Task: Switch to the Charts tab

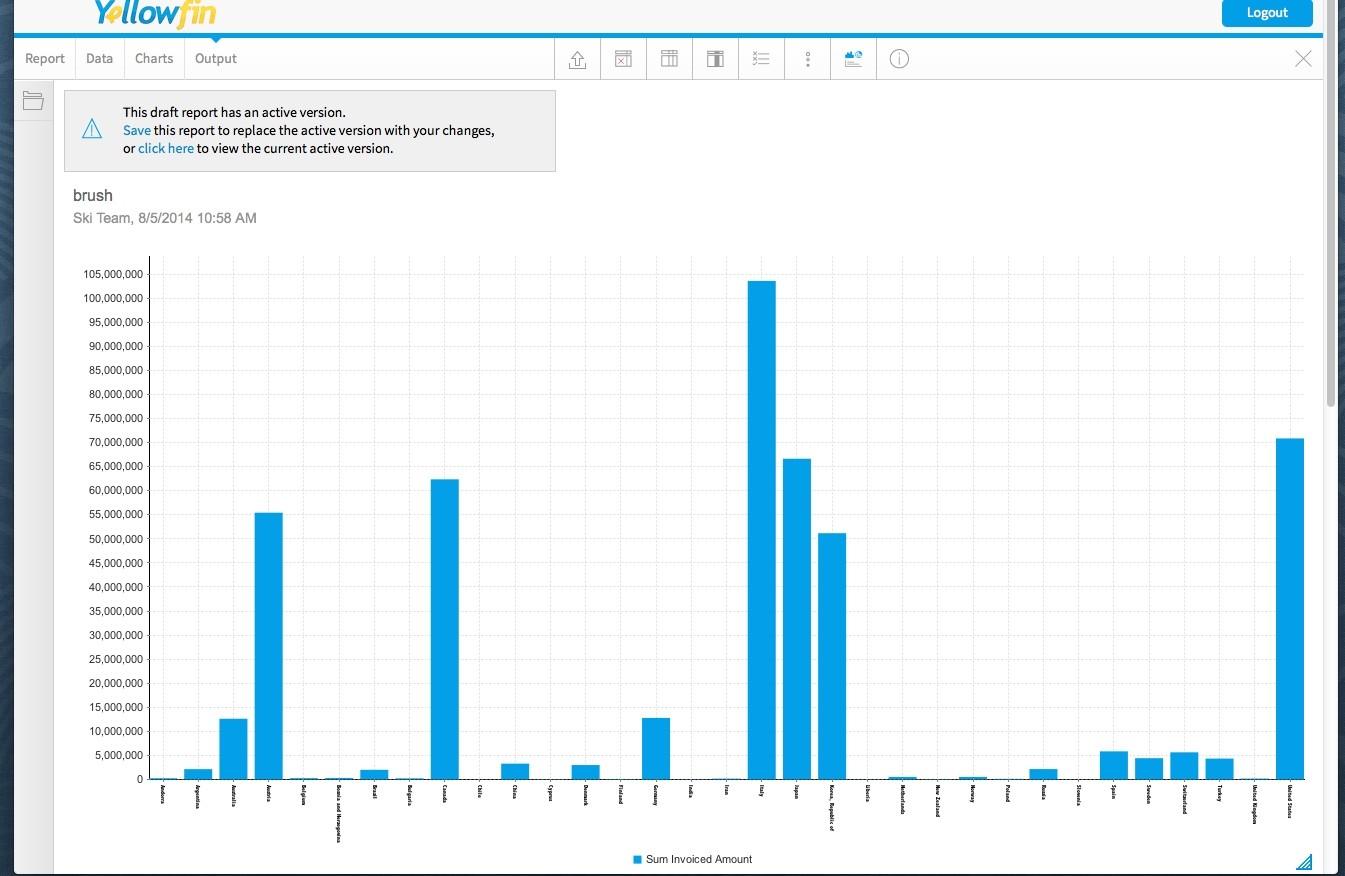Action: point(154,59)
